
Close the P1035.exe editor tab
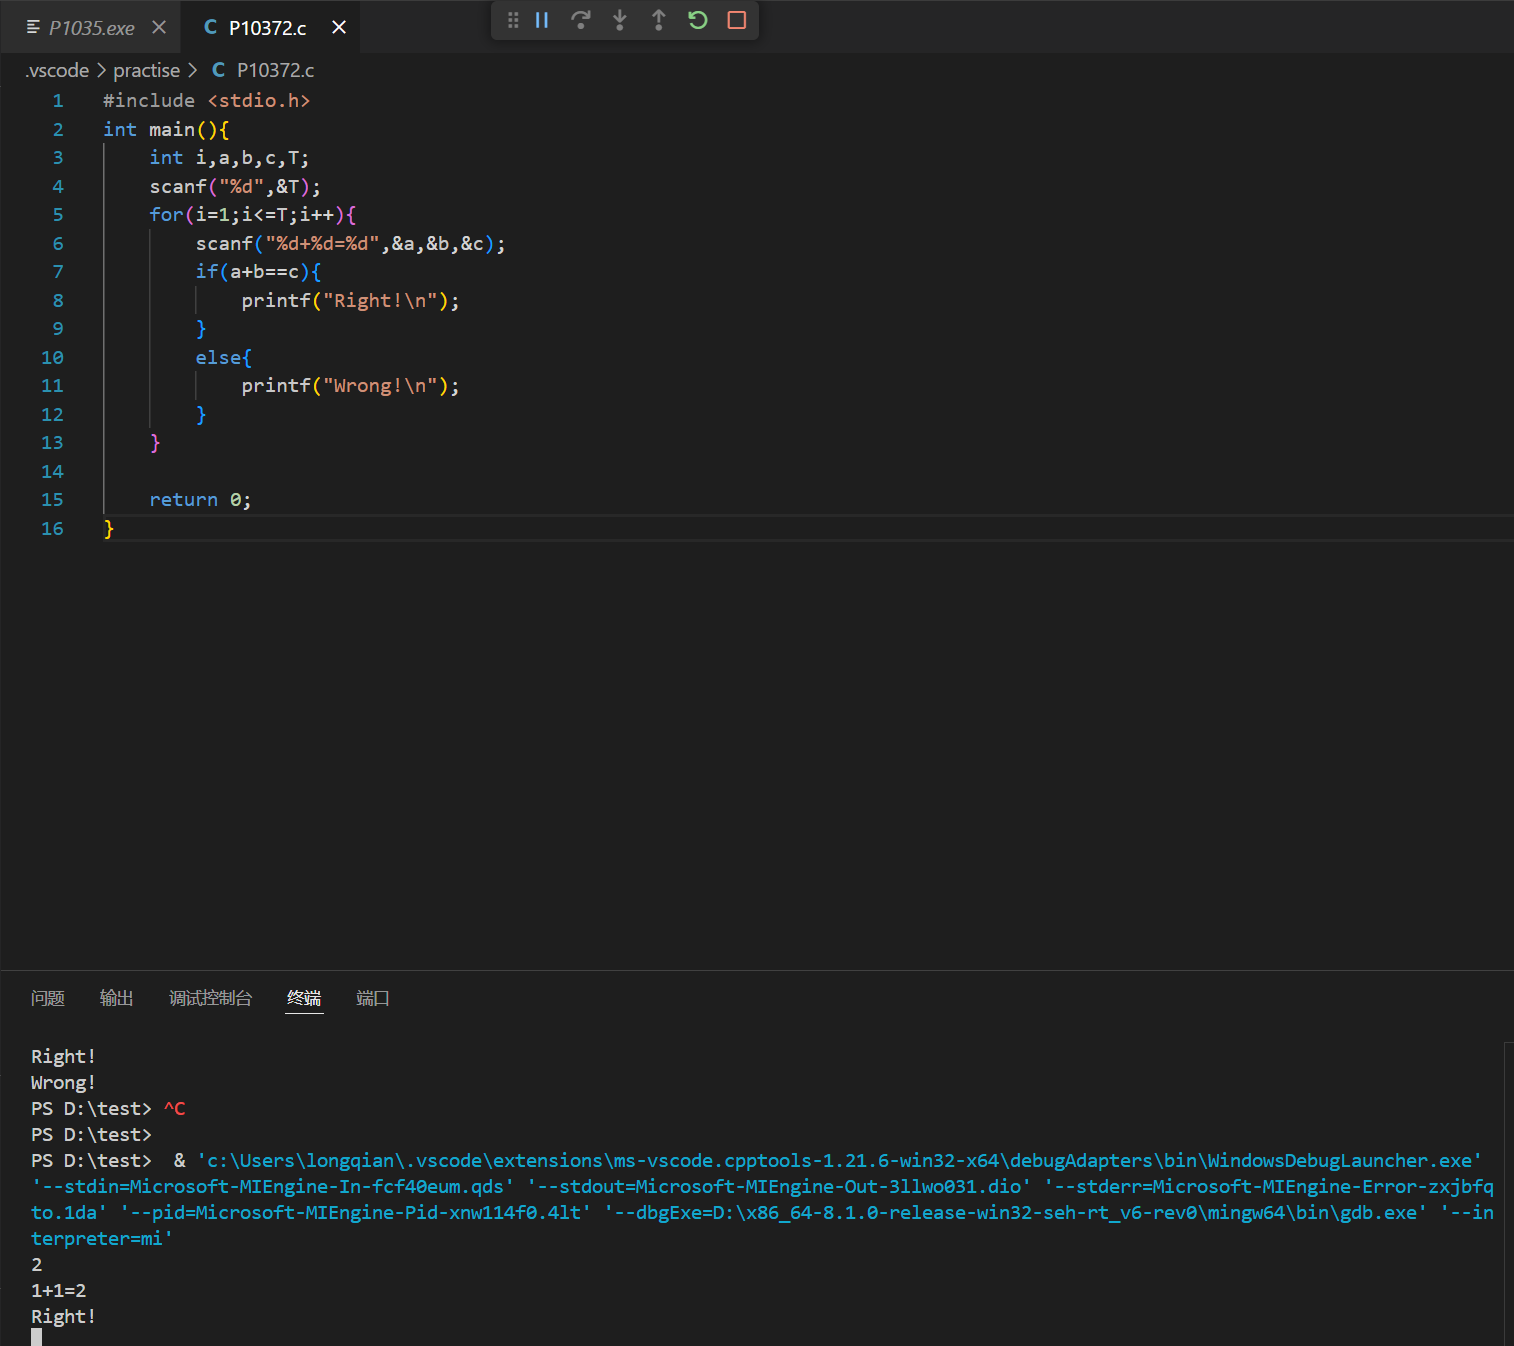coord(159,28)
